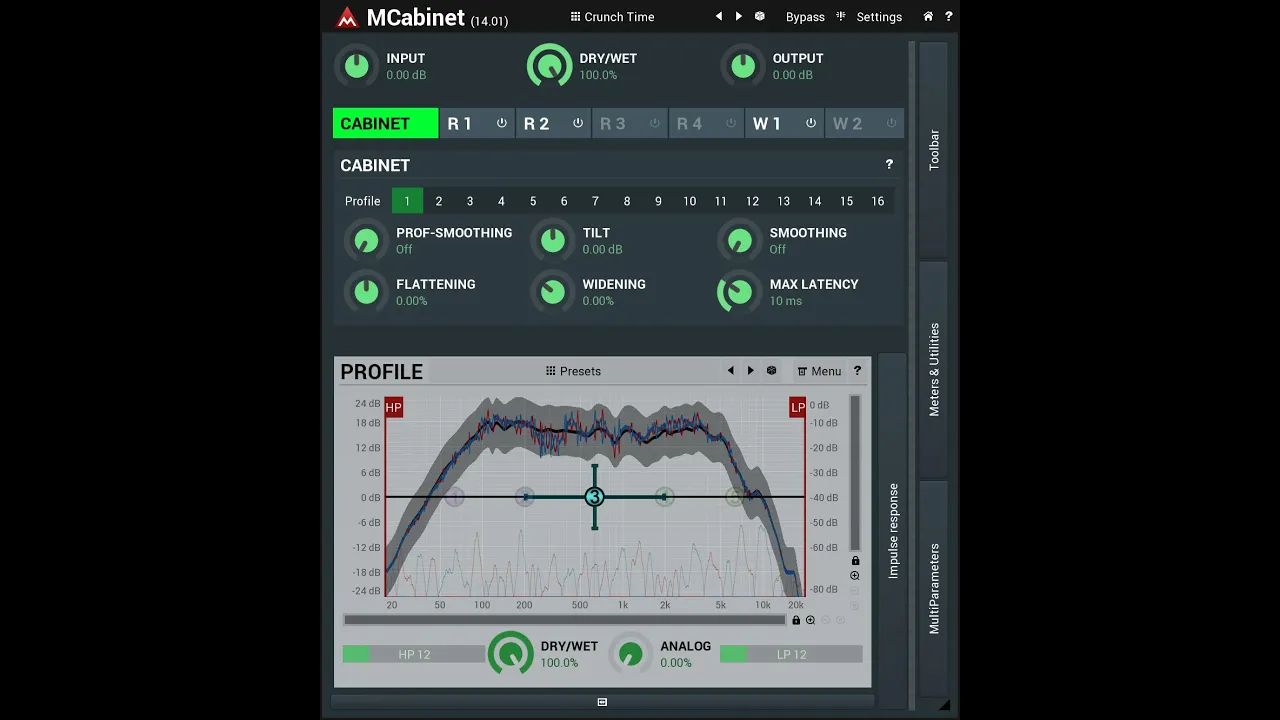Click the INPUT gain knob
The height and width of the screenshot is (720, 1280).
(356, 66)
